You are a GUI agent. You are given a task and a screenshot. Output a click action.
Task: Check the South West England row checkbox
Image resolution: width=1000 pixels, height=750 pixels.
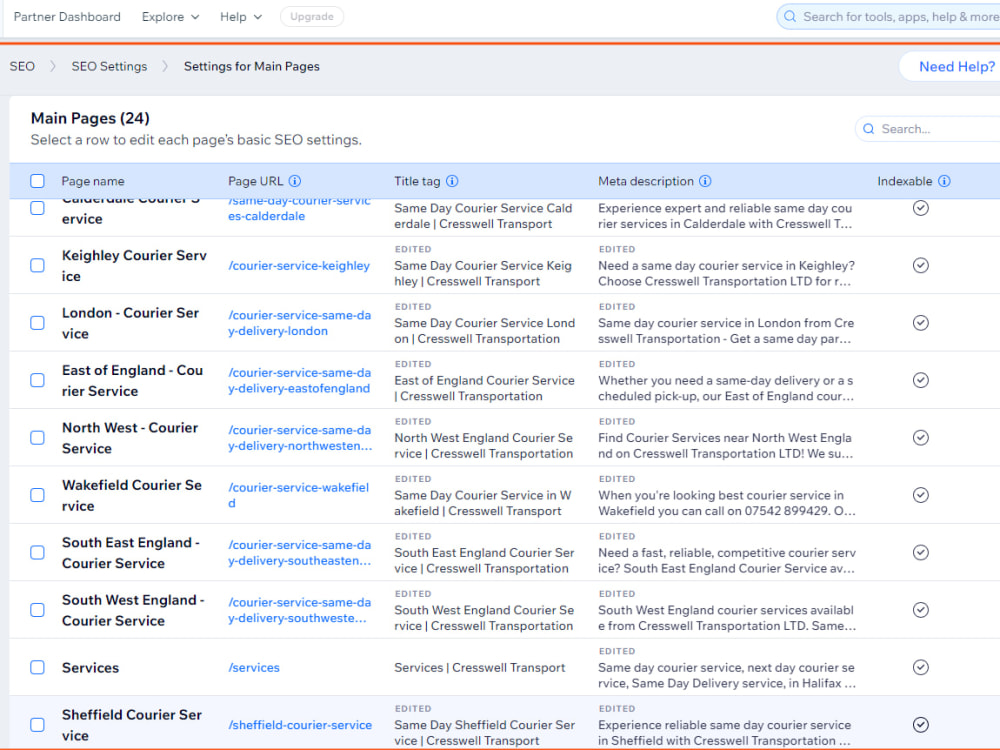(x=38, y=610)
